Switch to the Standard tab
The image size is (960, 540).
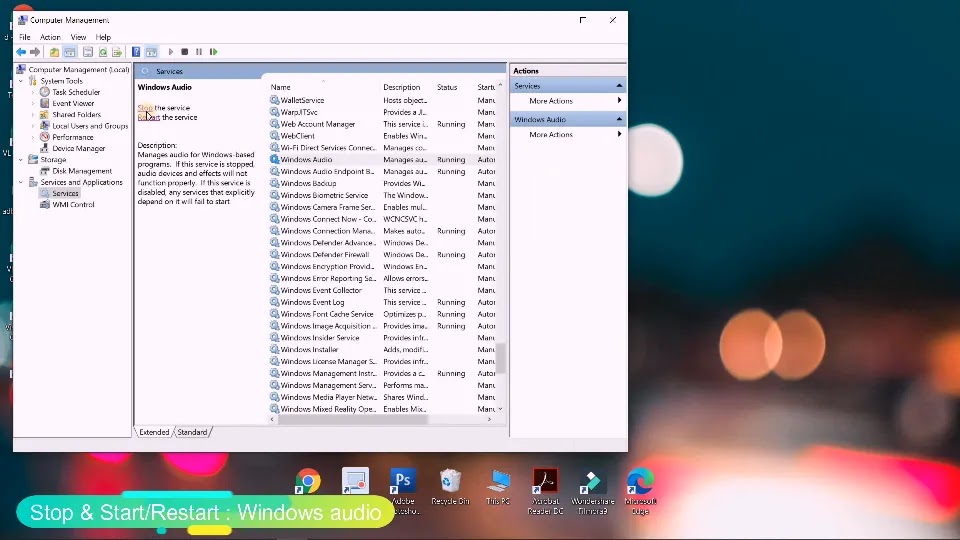(192, 432)
